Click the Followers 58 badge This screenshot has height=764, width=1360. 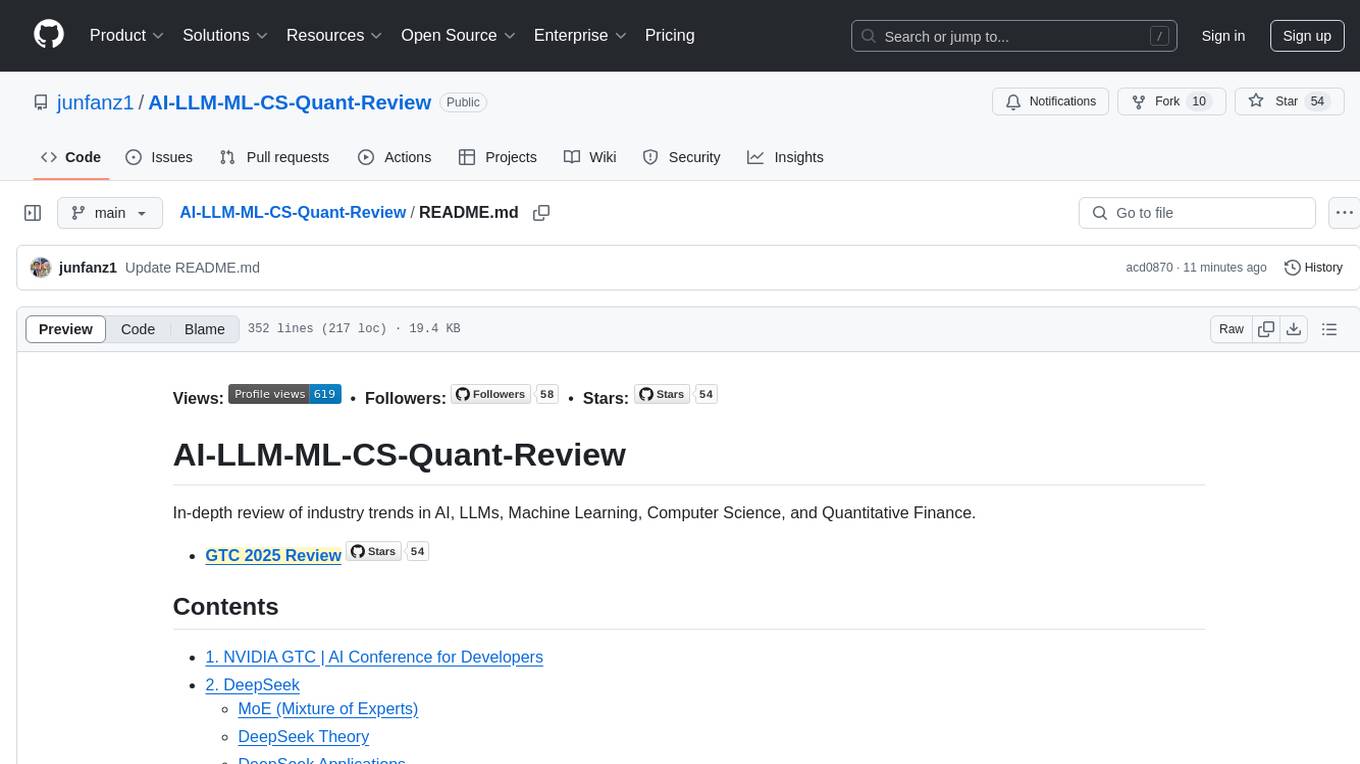pos(504,394)
